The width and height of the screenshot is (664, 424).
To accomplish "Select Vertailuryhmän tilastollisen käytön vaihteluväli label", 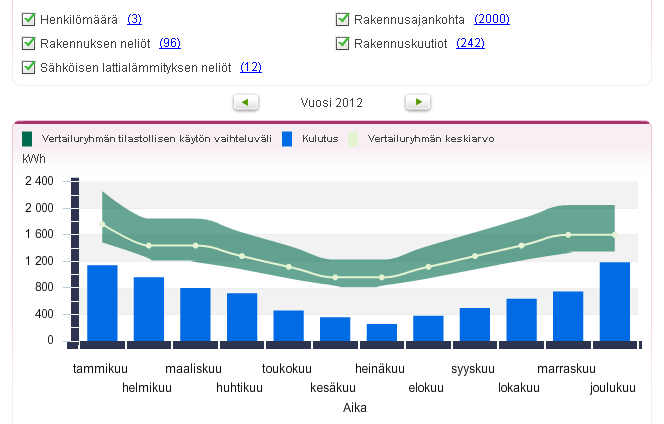I will coord(157,139).
